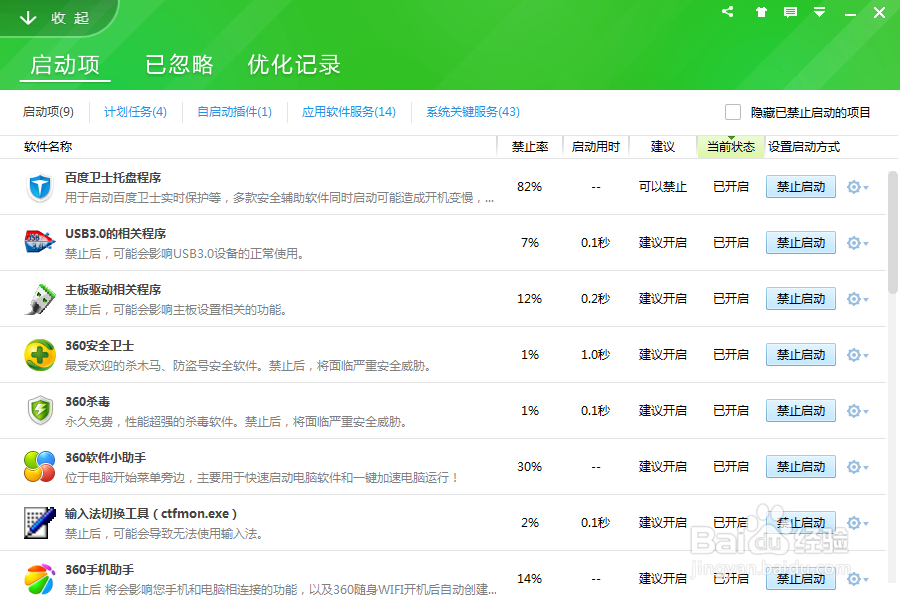Screen dimensions: 900x600
Task: Collapse the panel with 收起 button
Action: click(55, 18)
